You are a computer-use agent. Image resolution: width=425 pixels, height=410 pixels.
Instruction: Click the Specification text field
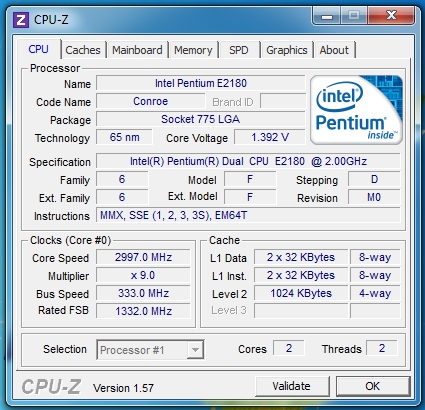pos(248,161)
